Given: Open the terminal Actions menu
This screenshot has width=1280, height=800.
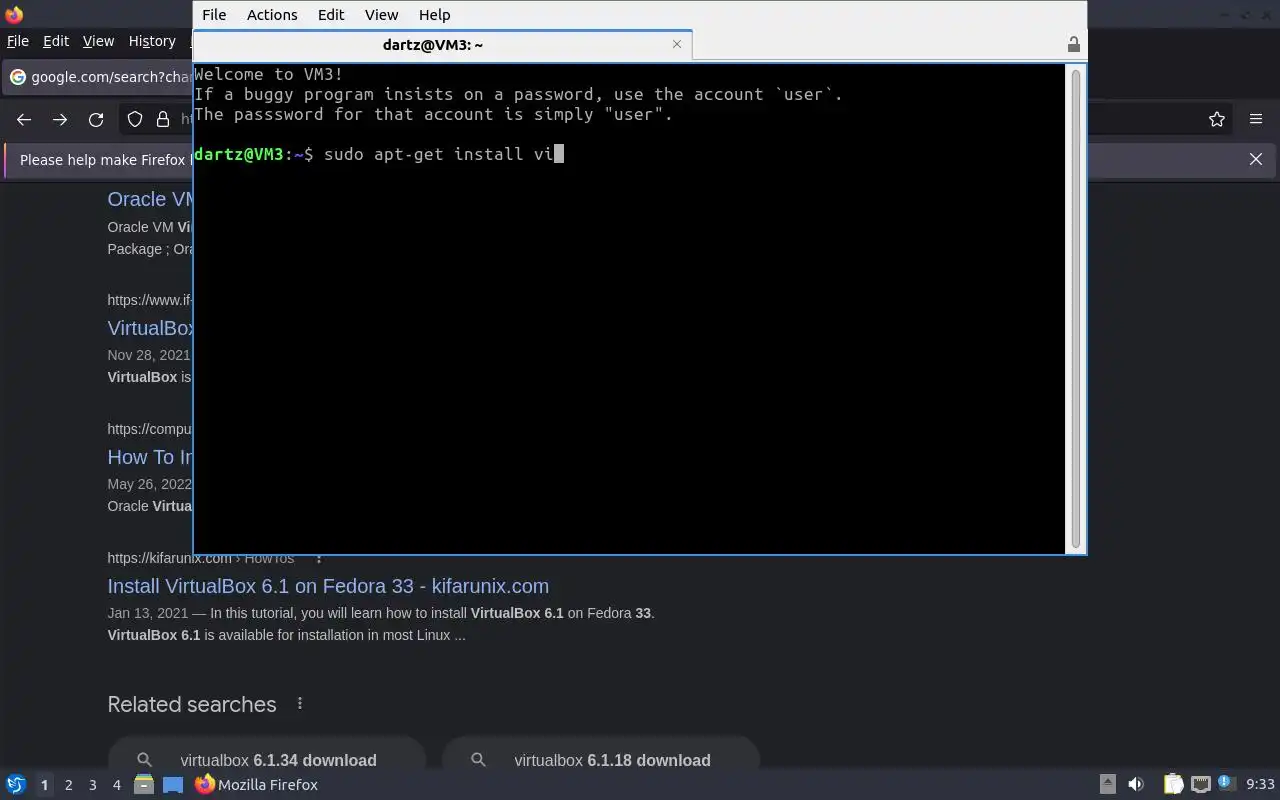Looking at the screenshot, I should 272,15.
